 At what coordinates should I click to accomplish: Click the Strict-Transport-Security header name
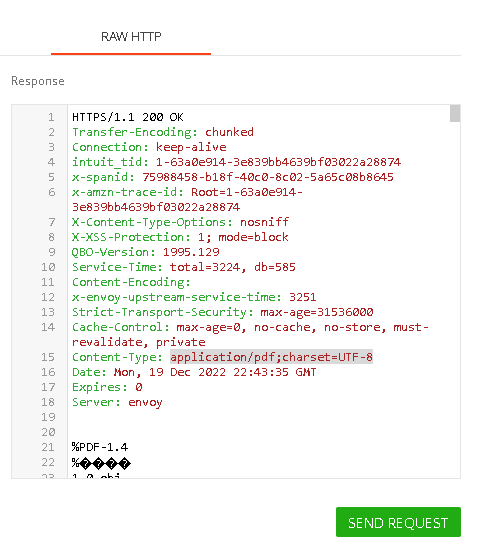(x=159, y=312)
